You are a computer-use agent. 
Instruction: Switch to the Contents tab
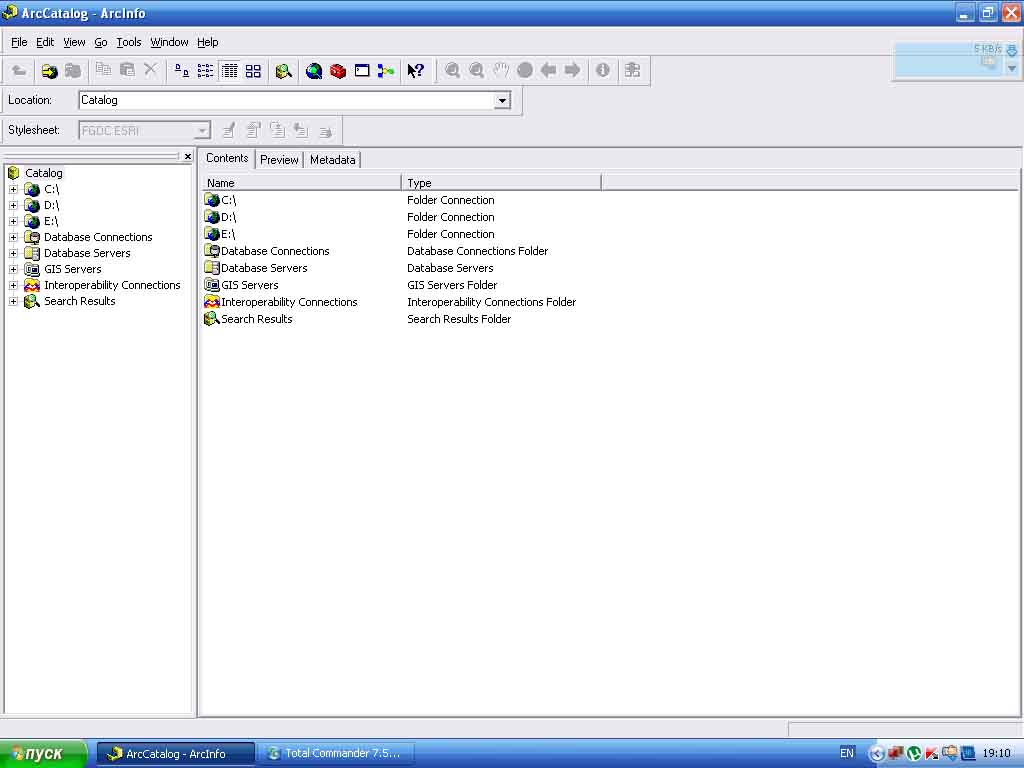click(x=227, y=158)
